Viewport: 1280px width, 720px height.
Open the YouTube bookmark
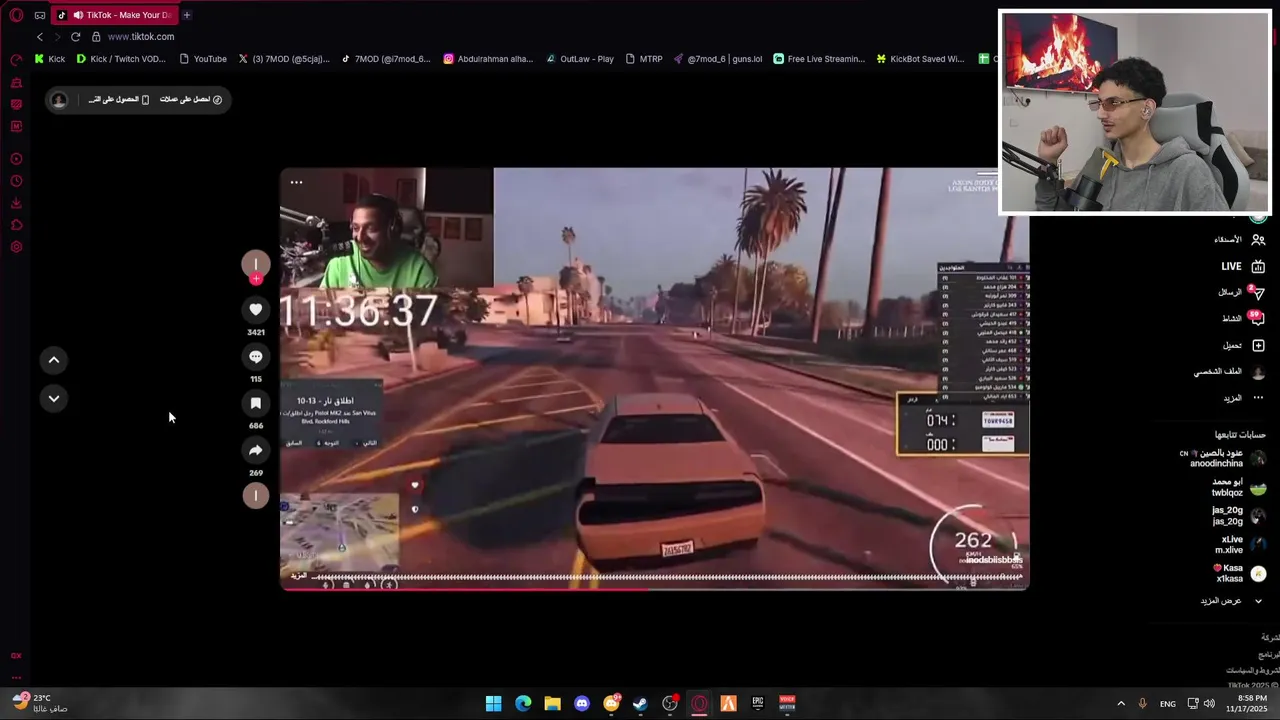[203, 59]
